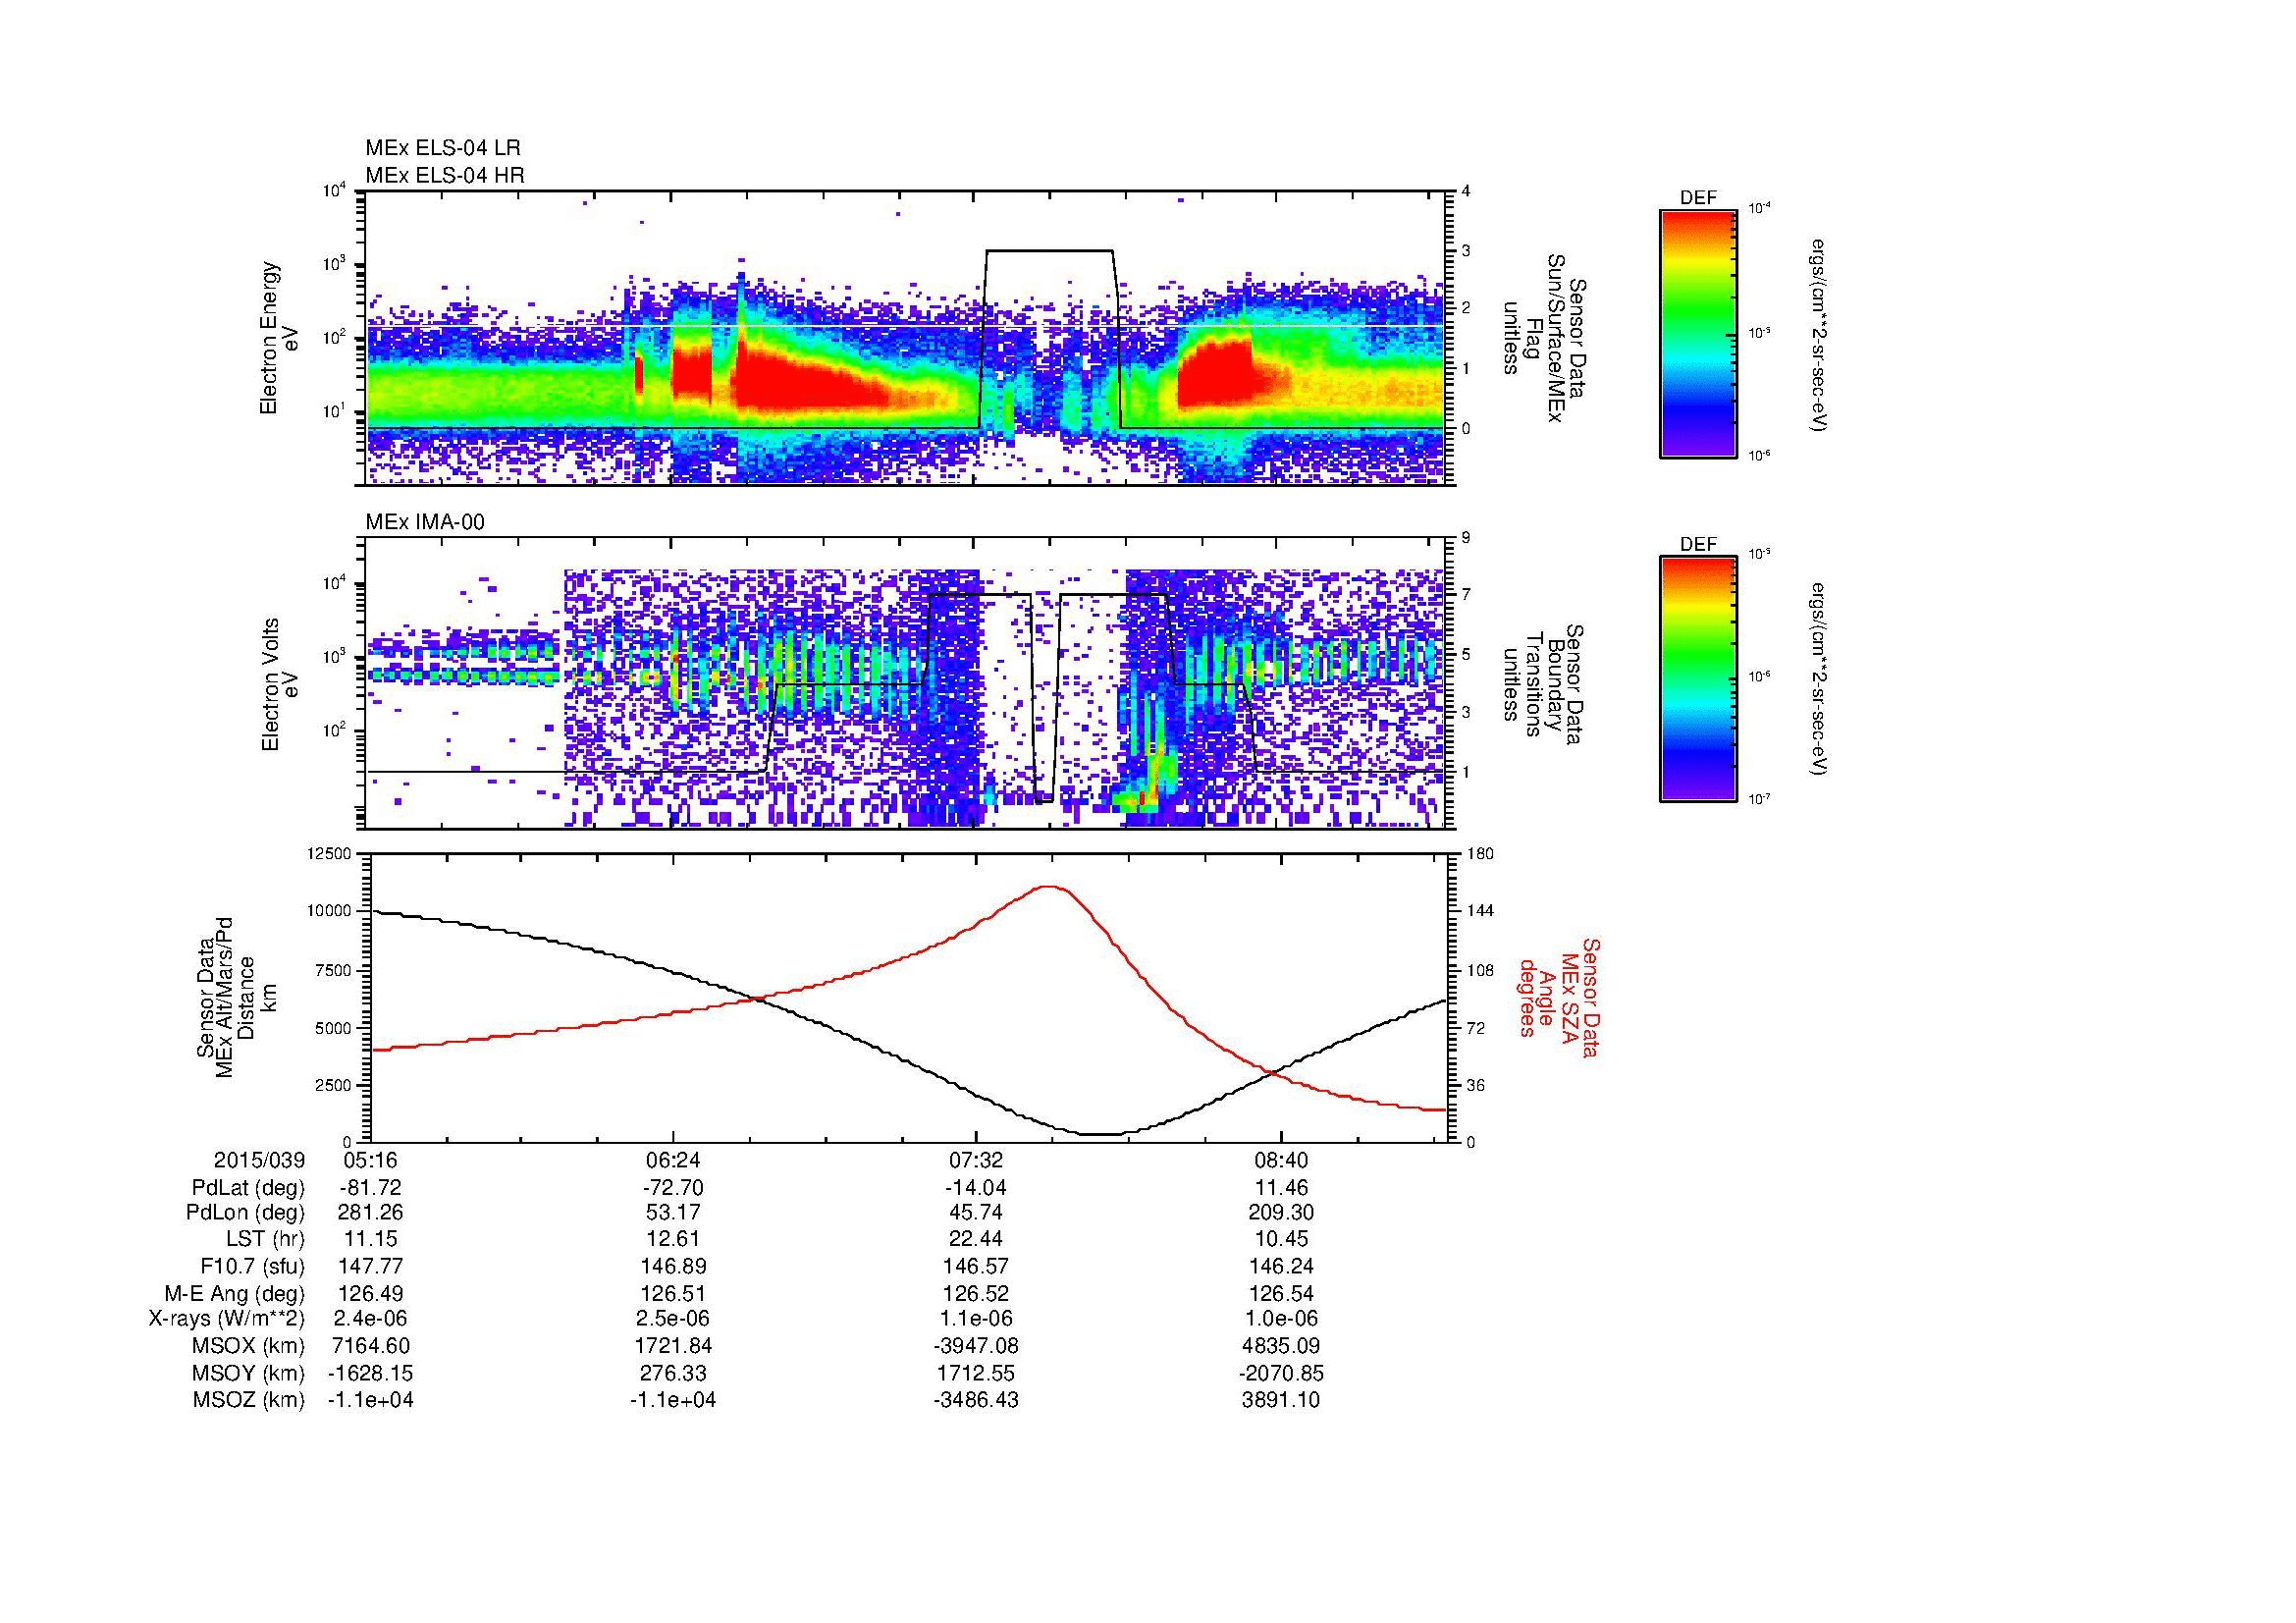Click the 'Electron Energy eV' axis label
This screenshot has height=1623, width=2296.
point(279,338)
